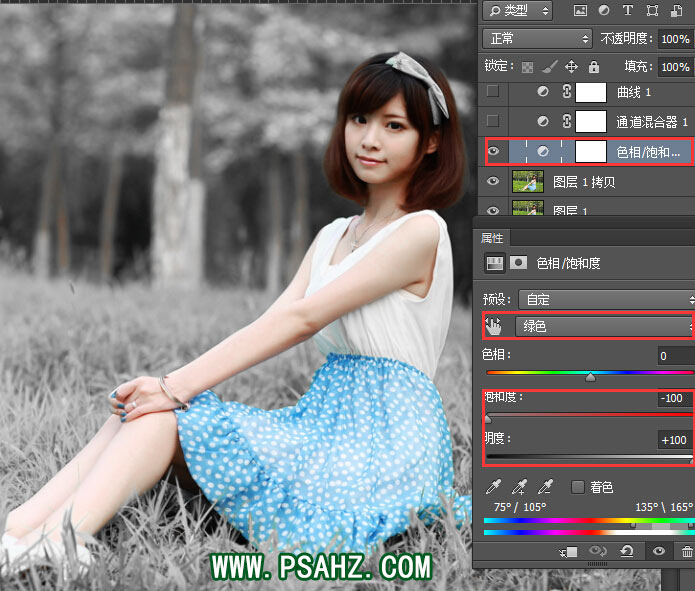Enable the 着色 colorize checkbox

pyautogui.click(x=577, y=487)
